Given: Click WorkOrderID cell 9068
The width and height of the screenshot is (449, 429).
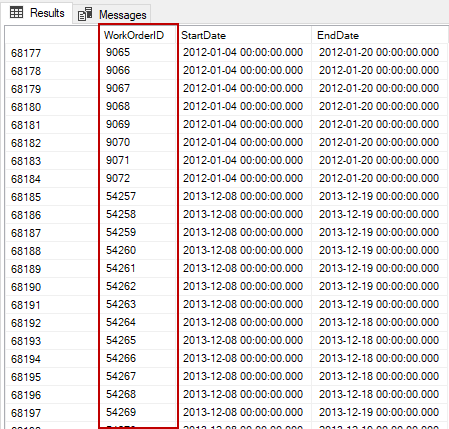Looking at the screenshot, I should click(137, 106).
